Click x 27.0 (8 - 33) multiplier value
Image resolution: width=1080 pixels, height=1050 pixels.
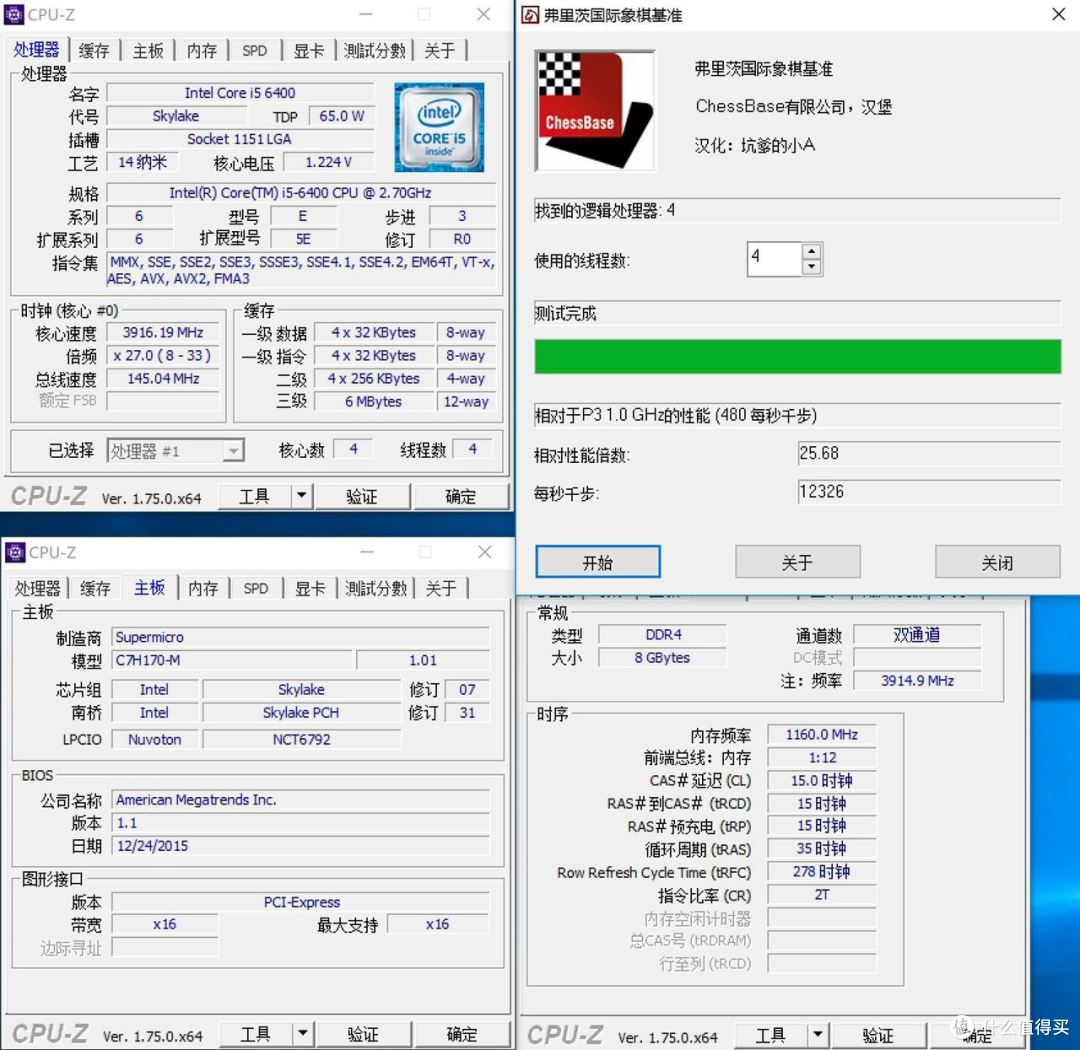(163, 356)
